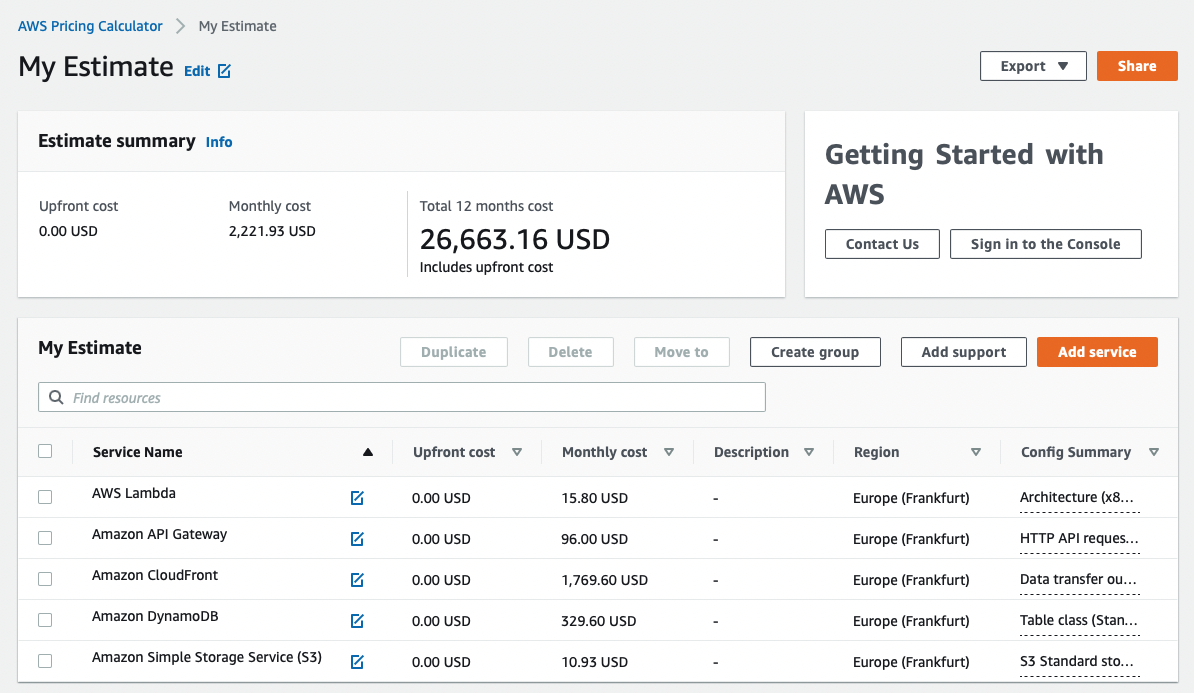1194x693 pixels.
Task: Click API Gateway config summary 'HTTP API reques…'
Action: [x=1079, y=538]
